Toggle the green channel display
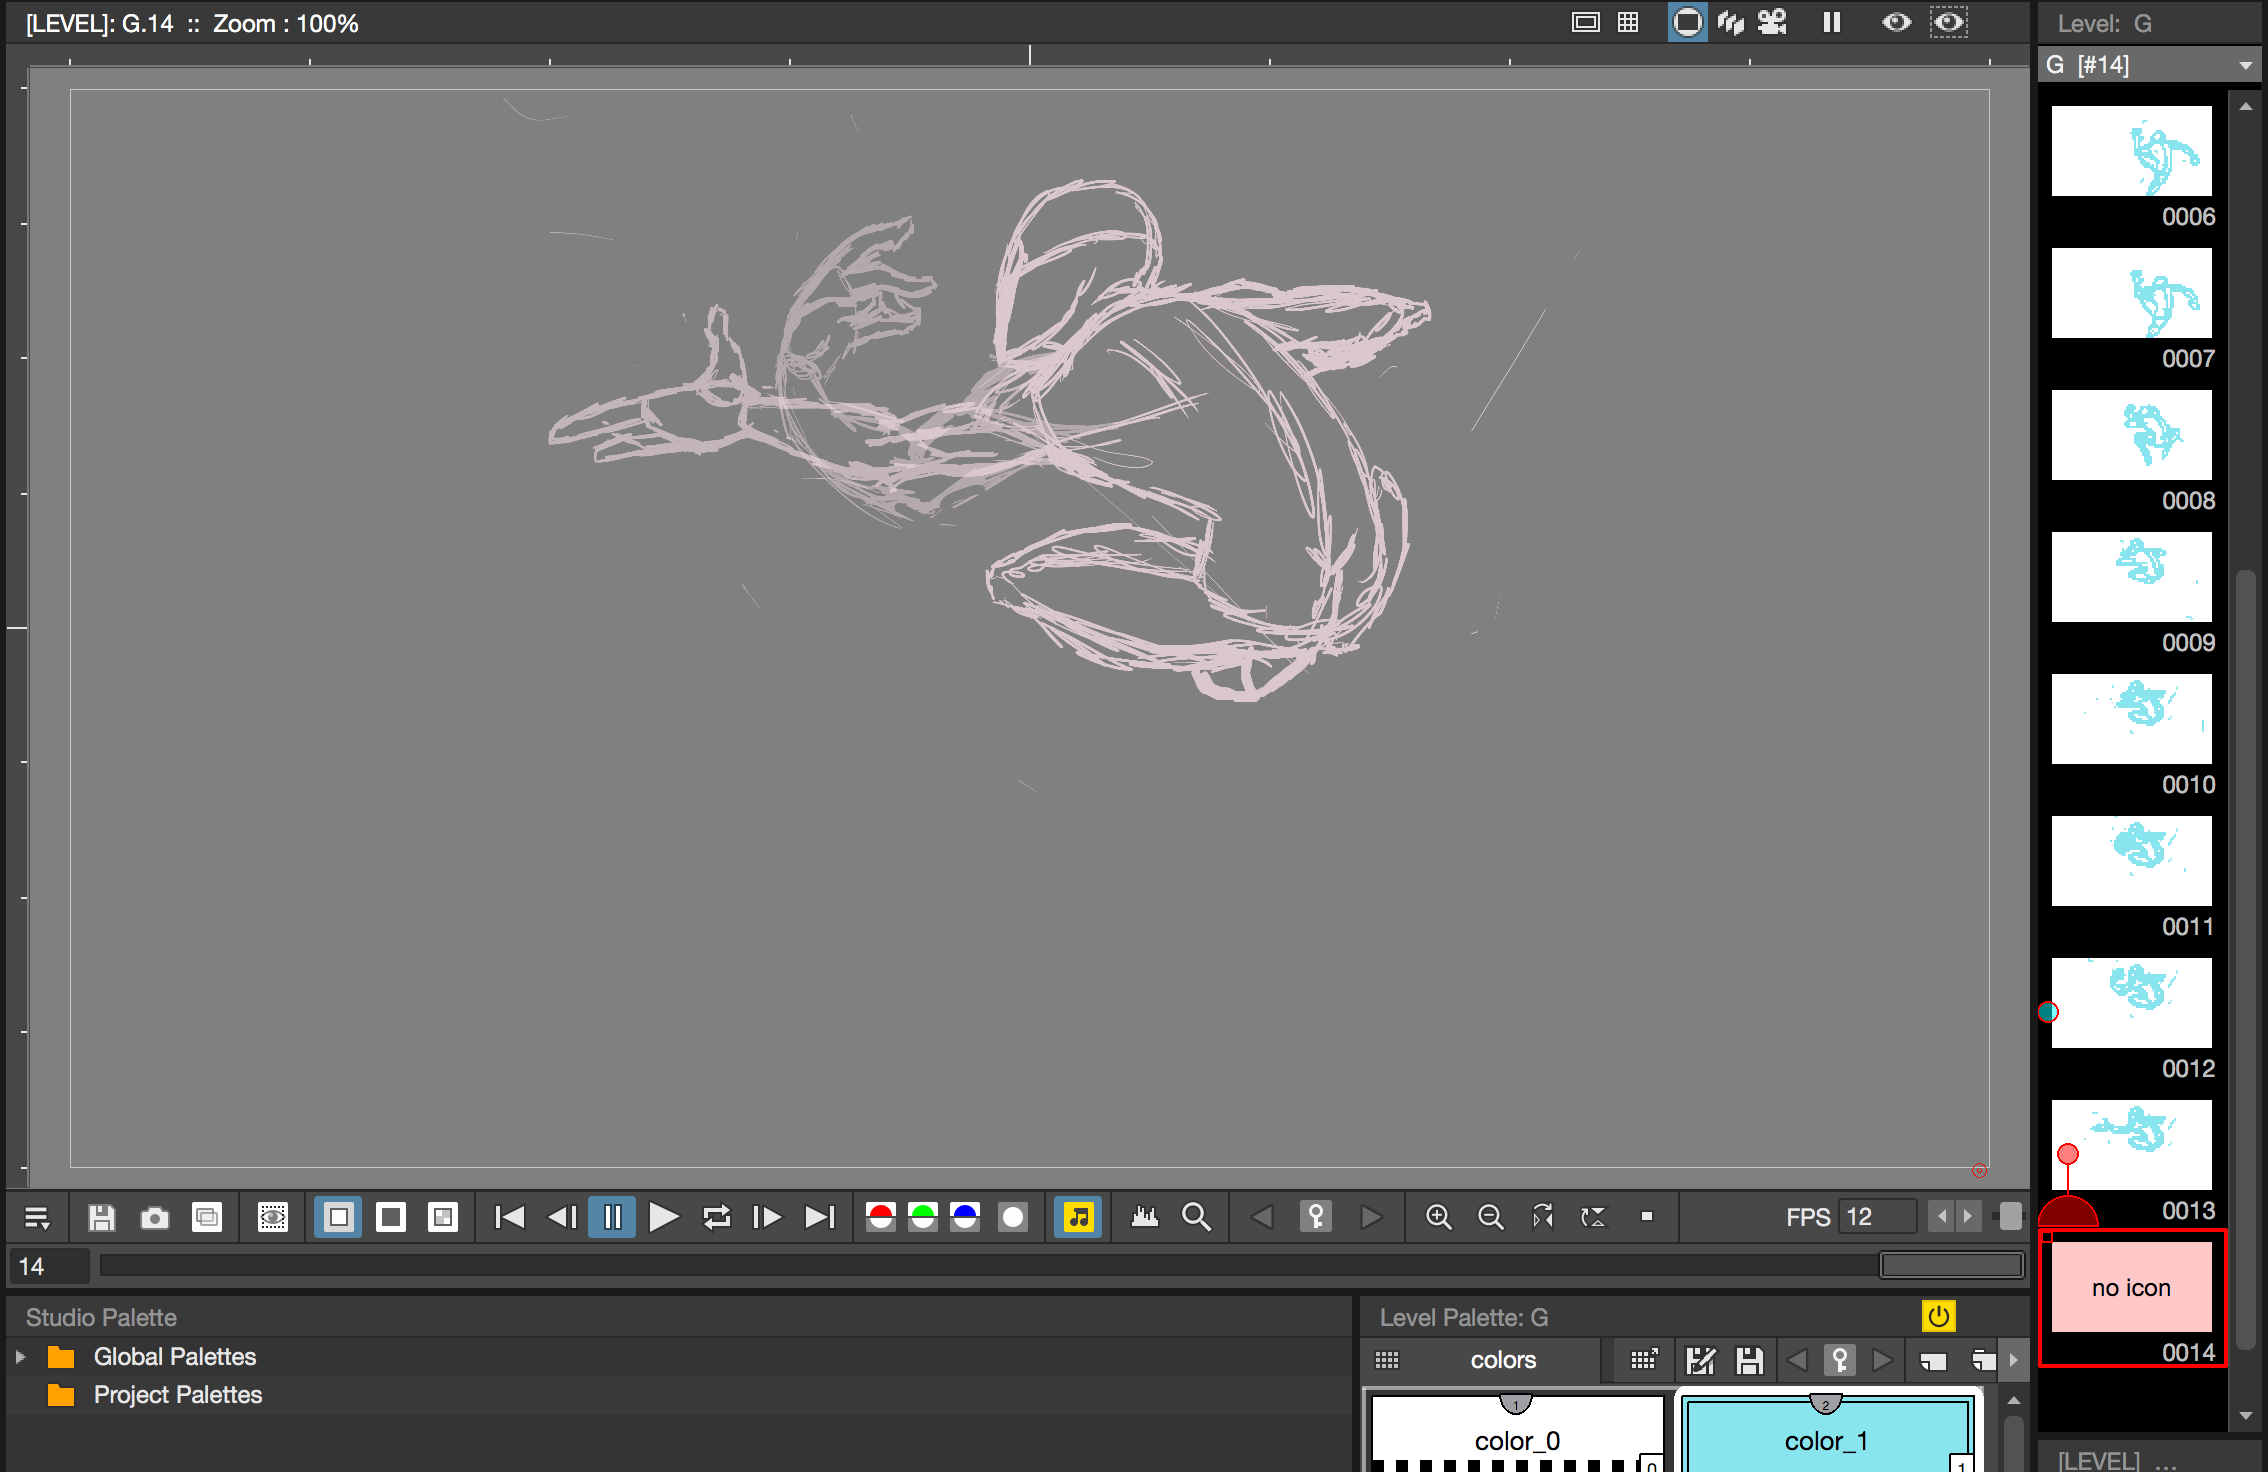This screenshot has height=1472, width=2268. tap(921, 1217)
